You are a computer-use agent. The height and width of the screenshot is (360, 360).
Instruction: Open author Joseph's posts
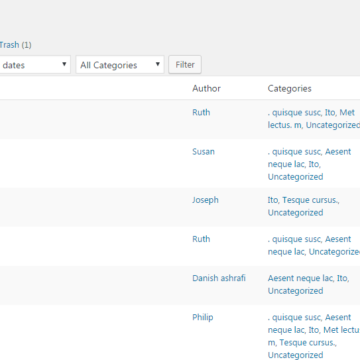point(205,200)
